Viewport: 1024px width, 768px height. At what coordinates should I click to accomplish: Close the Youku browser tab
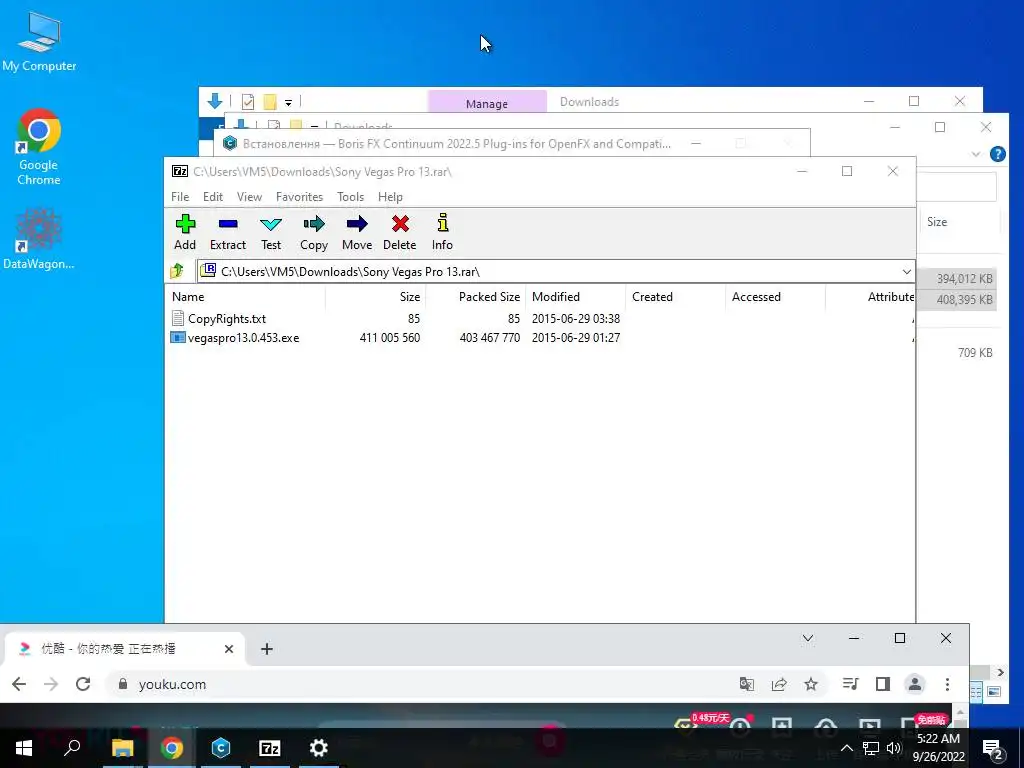point(229,648)
